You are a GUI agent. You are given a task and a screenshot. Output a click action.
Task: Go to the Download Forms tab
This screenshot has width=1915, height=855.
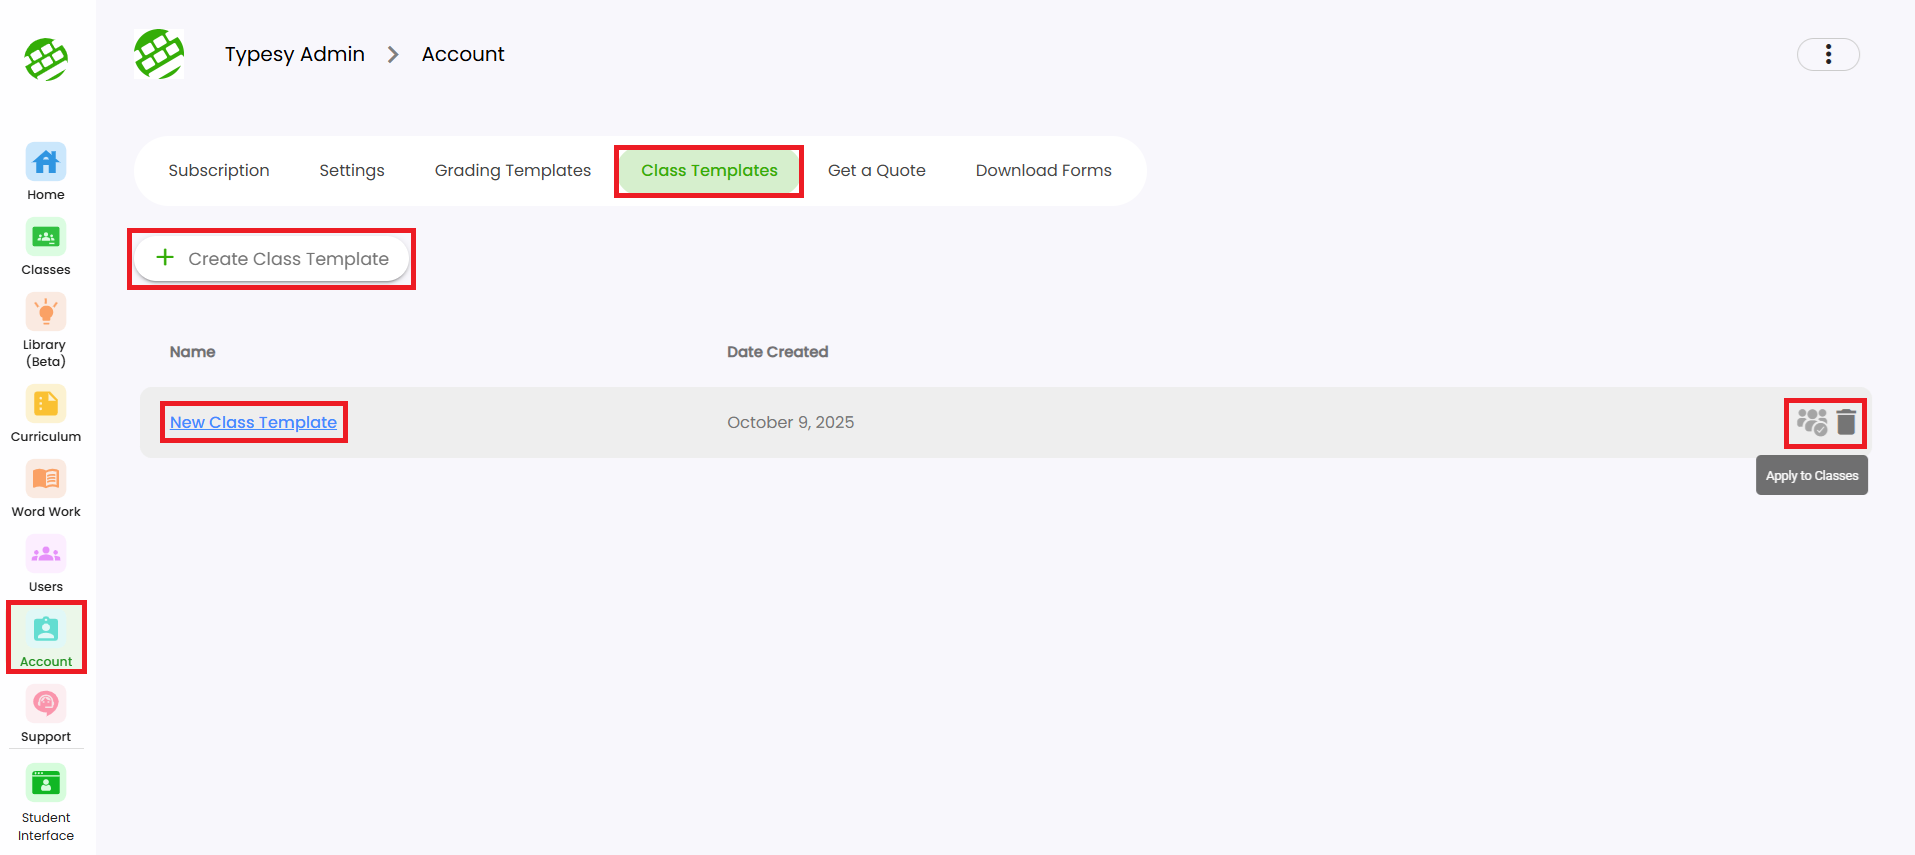tap(1043, 171)
